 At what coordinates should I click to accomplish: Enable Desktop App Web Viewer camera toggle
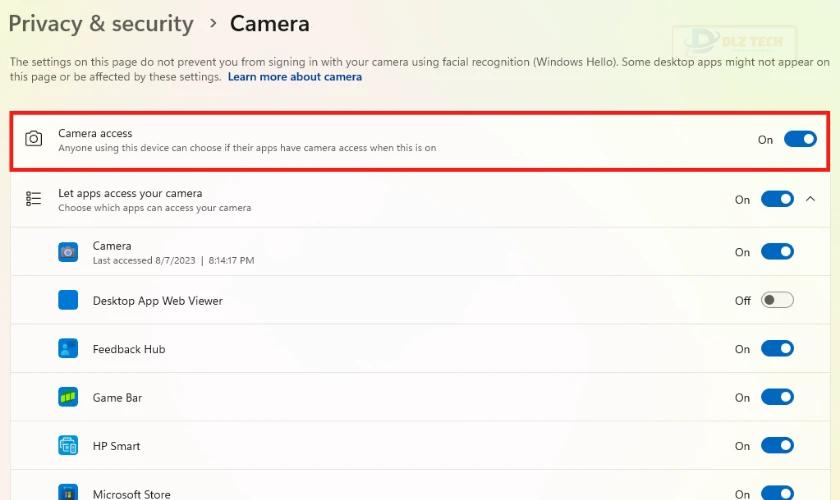[x=777, y=300]
